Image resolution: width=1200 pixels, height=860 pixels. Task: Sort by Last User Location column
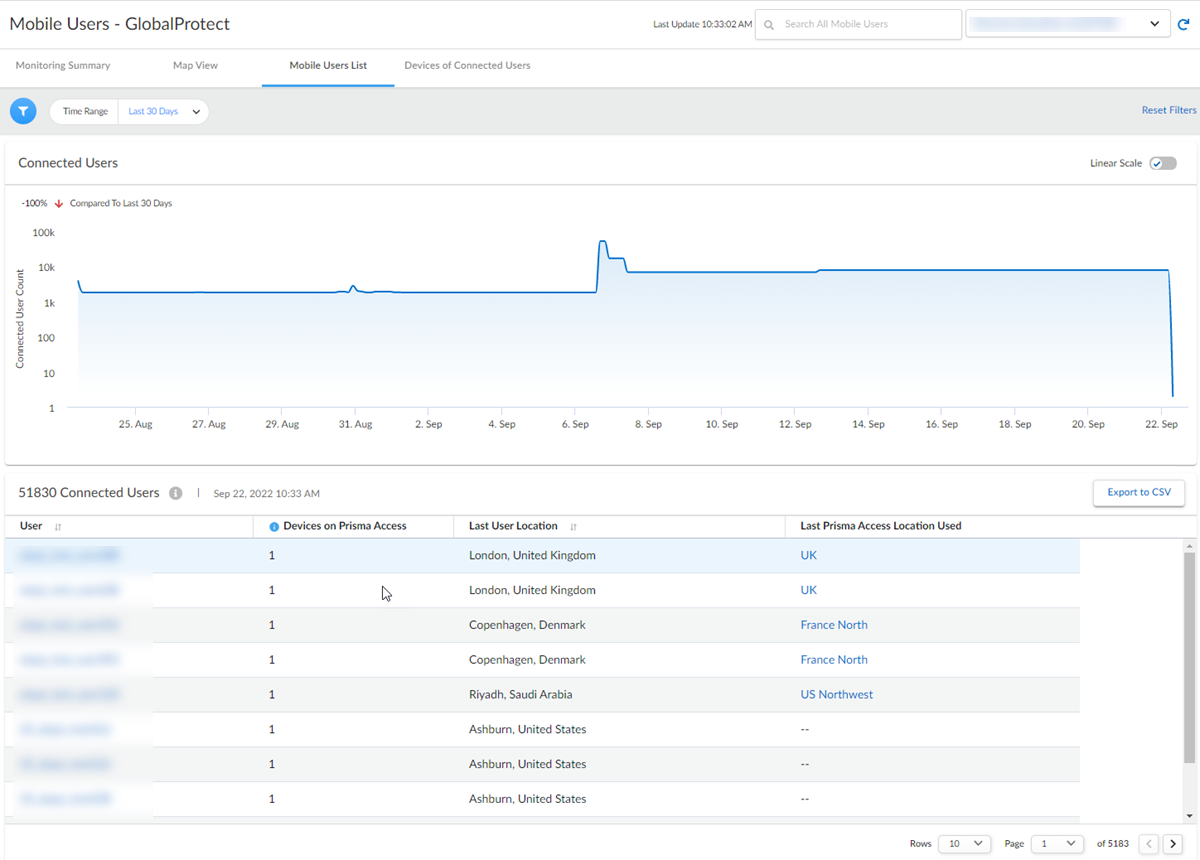pos(574,526)
